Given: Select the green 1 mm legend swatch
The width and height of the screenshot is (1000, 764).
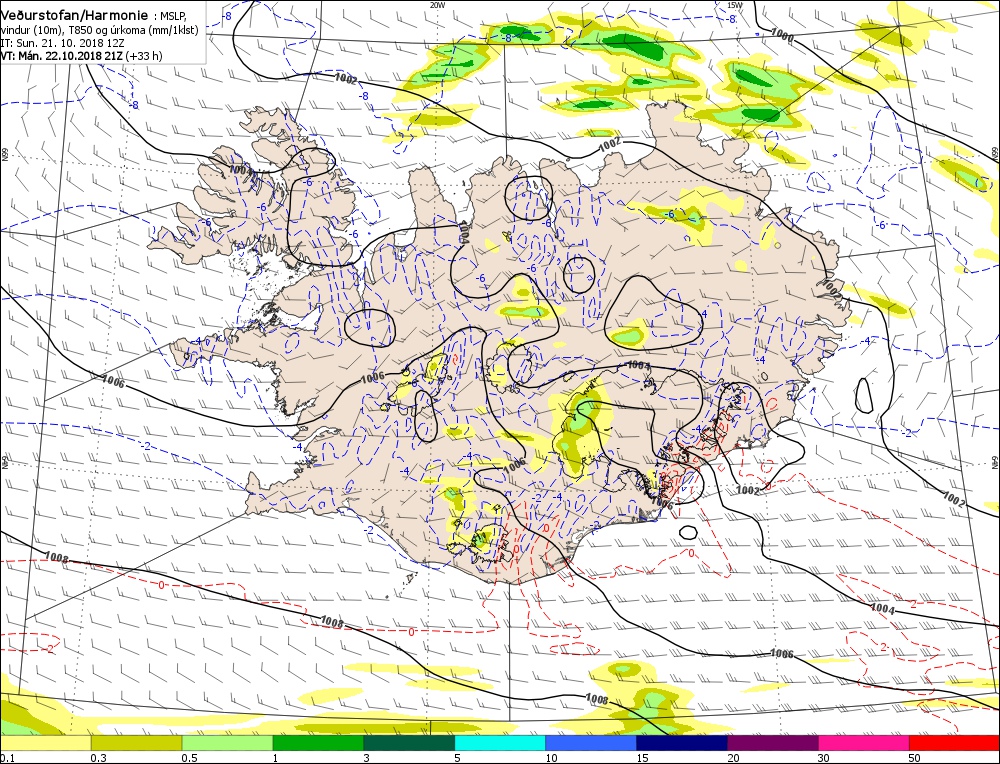Looking at the screenshot, I should [x=318, y=743].
